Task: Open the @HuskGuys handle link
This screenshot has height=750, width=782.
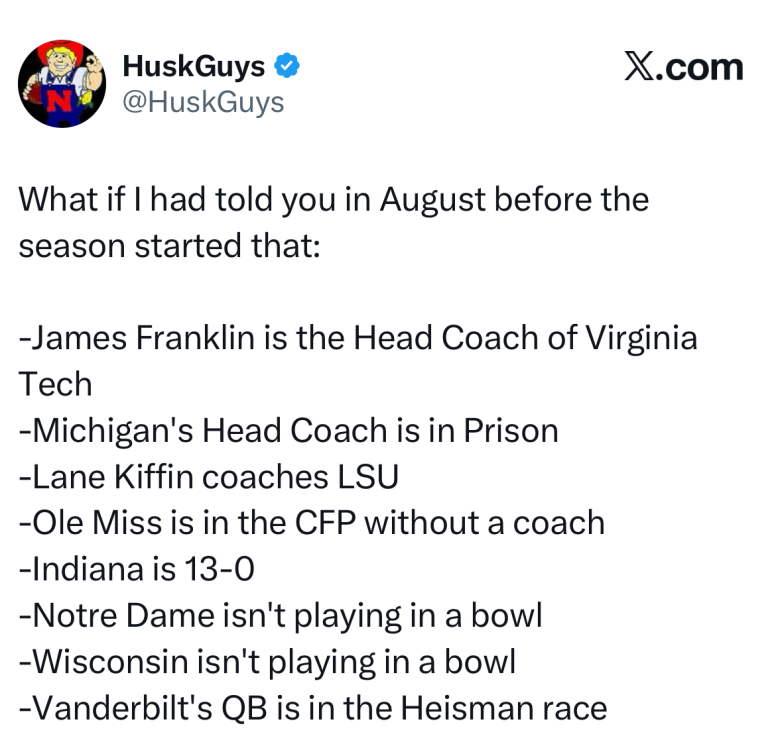Action: point(203,102)
